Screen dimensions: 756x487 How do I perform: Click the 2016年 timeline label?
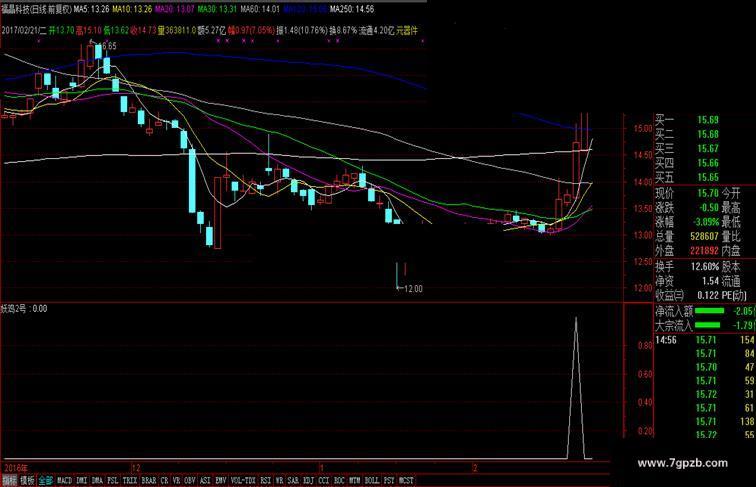click(16, 468)
